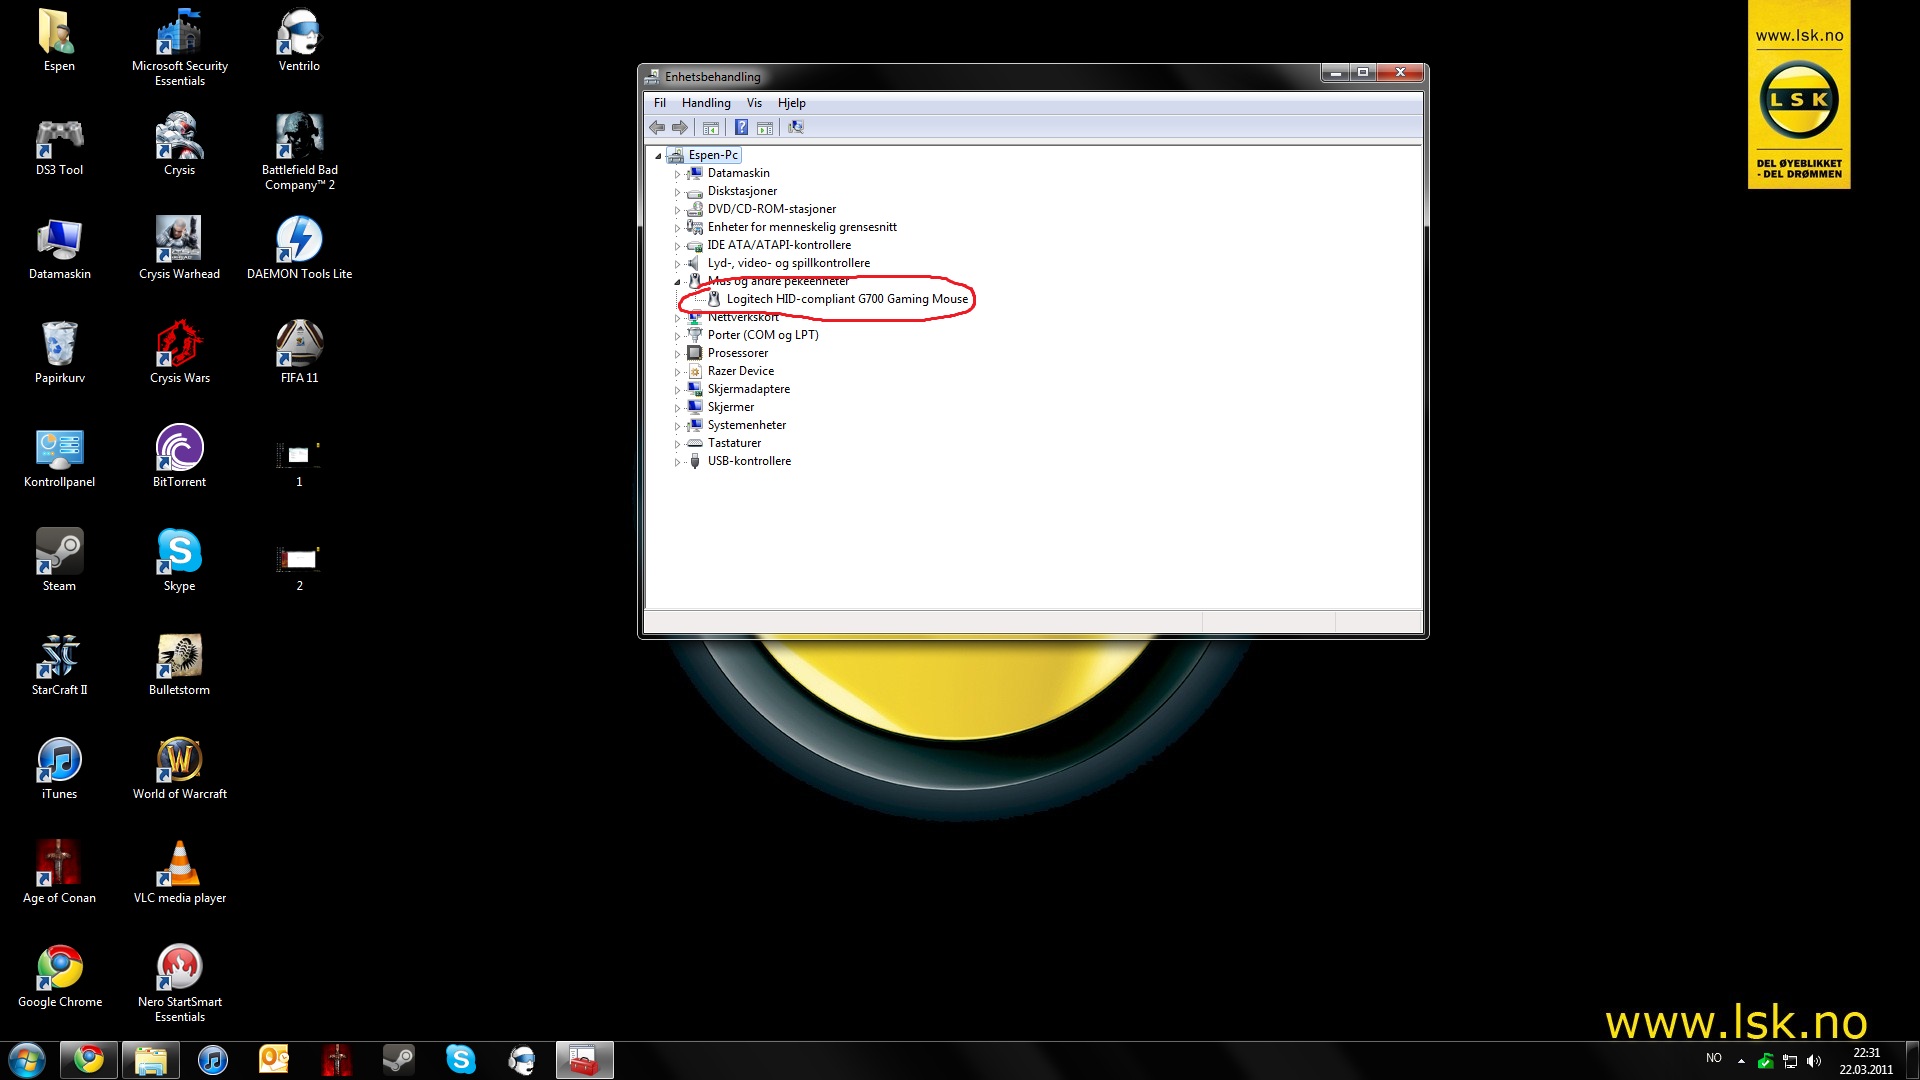The width and height of the screenshot is (1920, 1080).
Task: Toggle the console tree pane toolbar icon
Action: pyautogui.click(x=711, y=127)
